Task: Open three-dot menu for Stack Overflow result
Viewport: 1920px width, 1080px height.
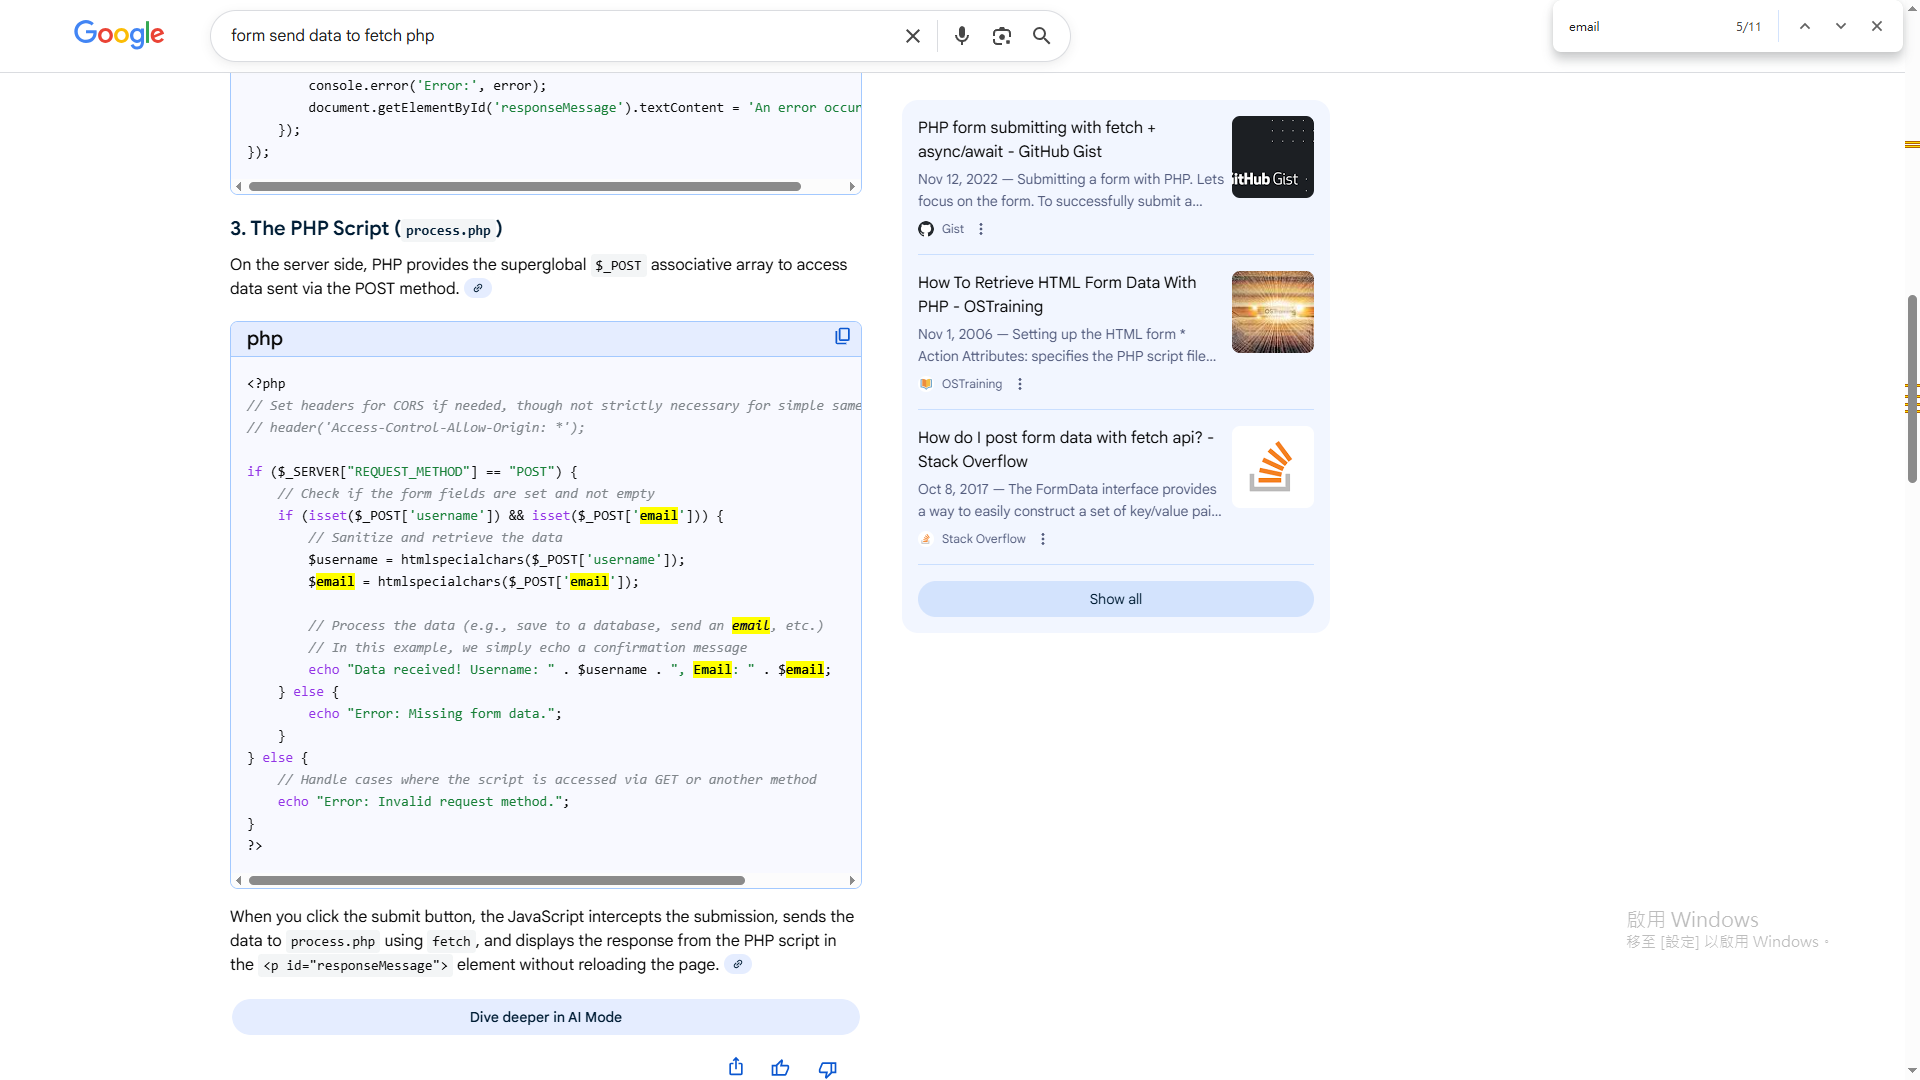Action: [1043, 539]
